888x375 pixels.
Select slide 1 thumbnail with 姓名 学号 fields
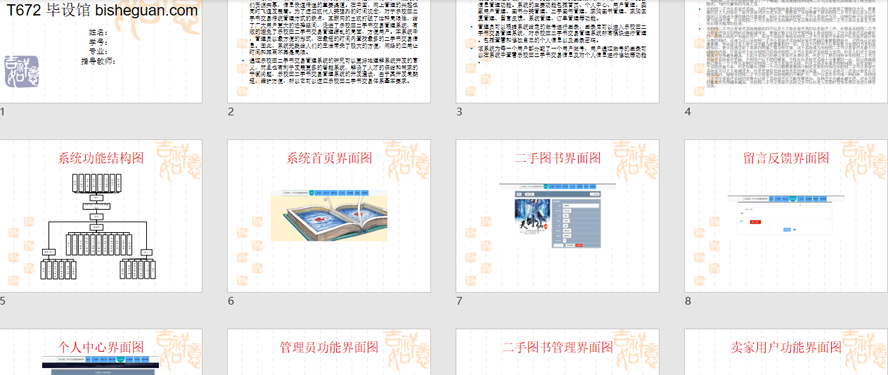[x=101, y=52]
